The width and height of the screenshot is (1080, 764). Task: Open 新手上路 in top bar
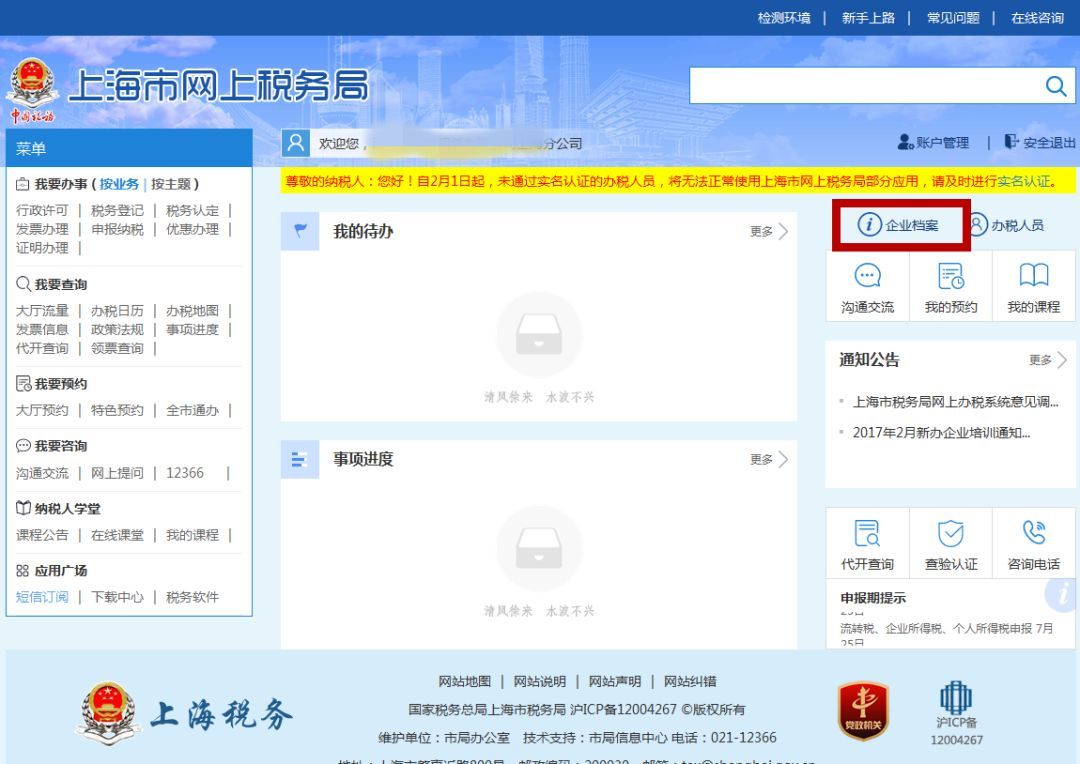[x=868, y=18]
